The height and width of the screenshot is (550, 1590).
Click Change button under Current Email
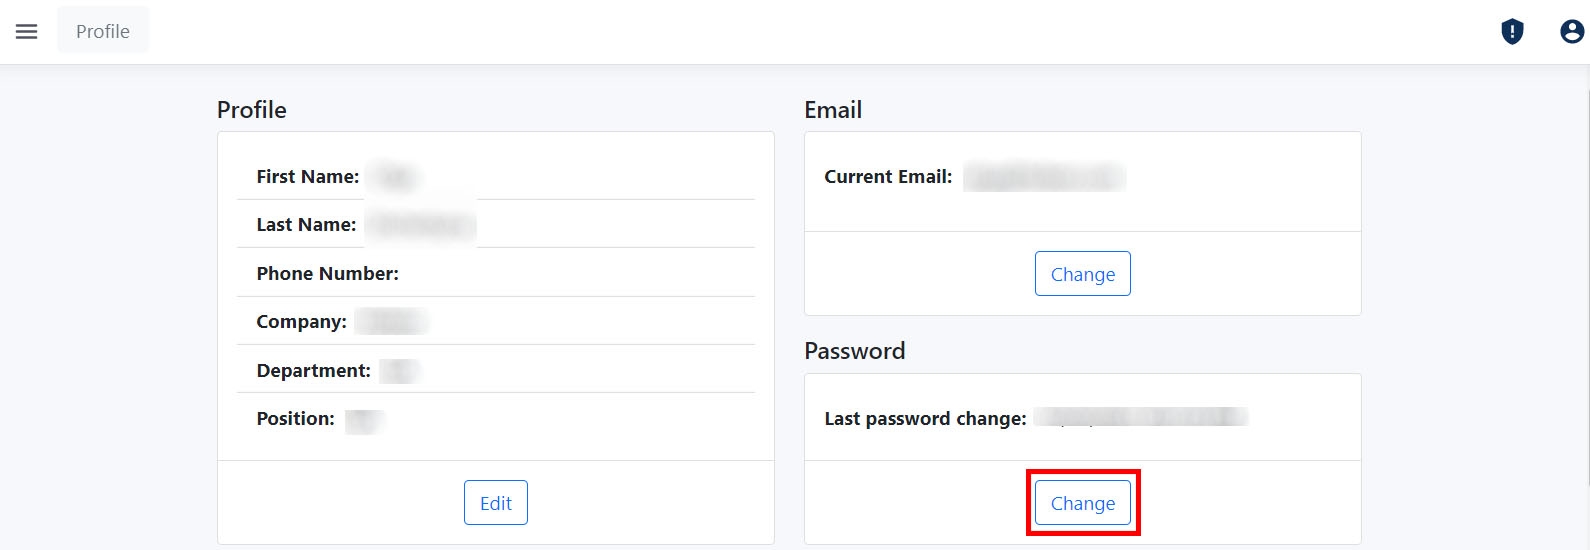(x=1082, y=274)
